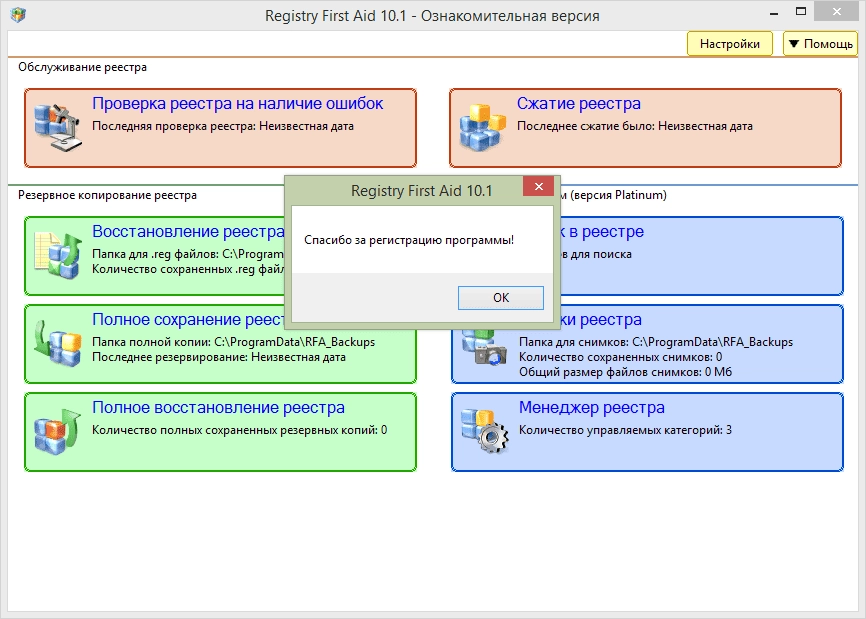866x619 pixels.
Task: Click the application icon in the title bar
Action: (x=18, y=14)
